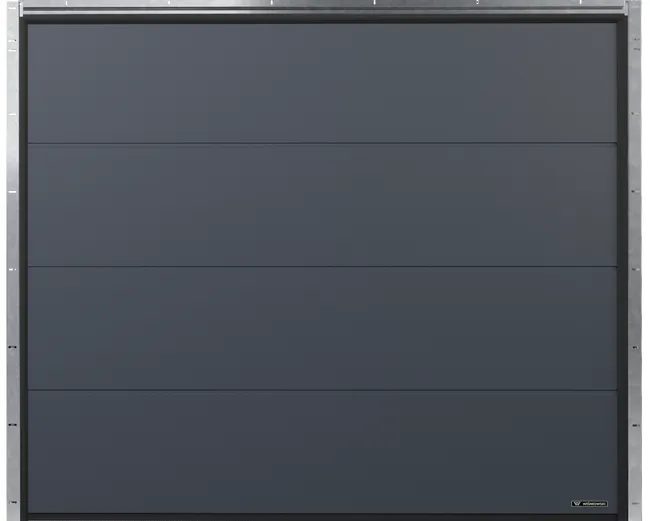Image resolution: width=650 pixels, height=521 pixels.
Task: Select the top garage door panel
Action: [322, 83]
